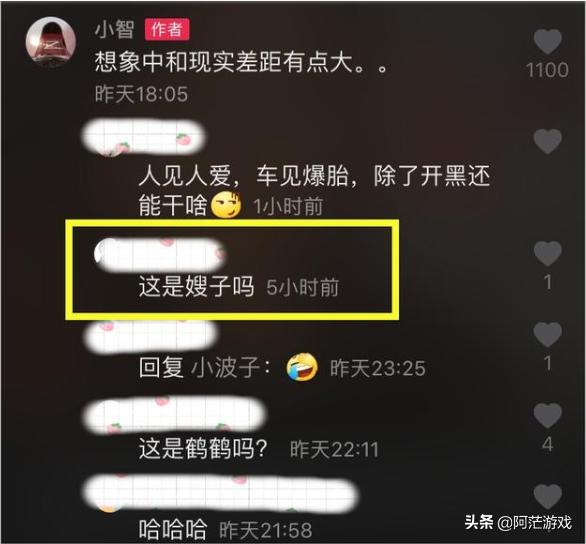The image size is (586, 544).
Task: Like the 这是鹤鹤吗 comment
Action: pyautogui.click(x=548, y=415)
